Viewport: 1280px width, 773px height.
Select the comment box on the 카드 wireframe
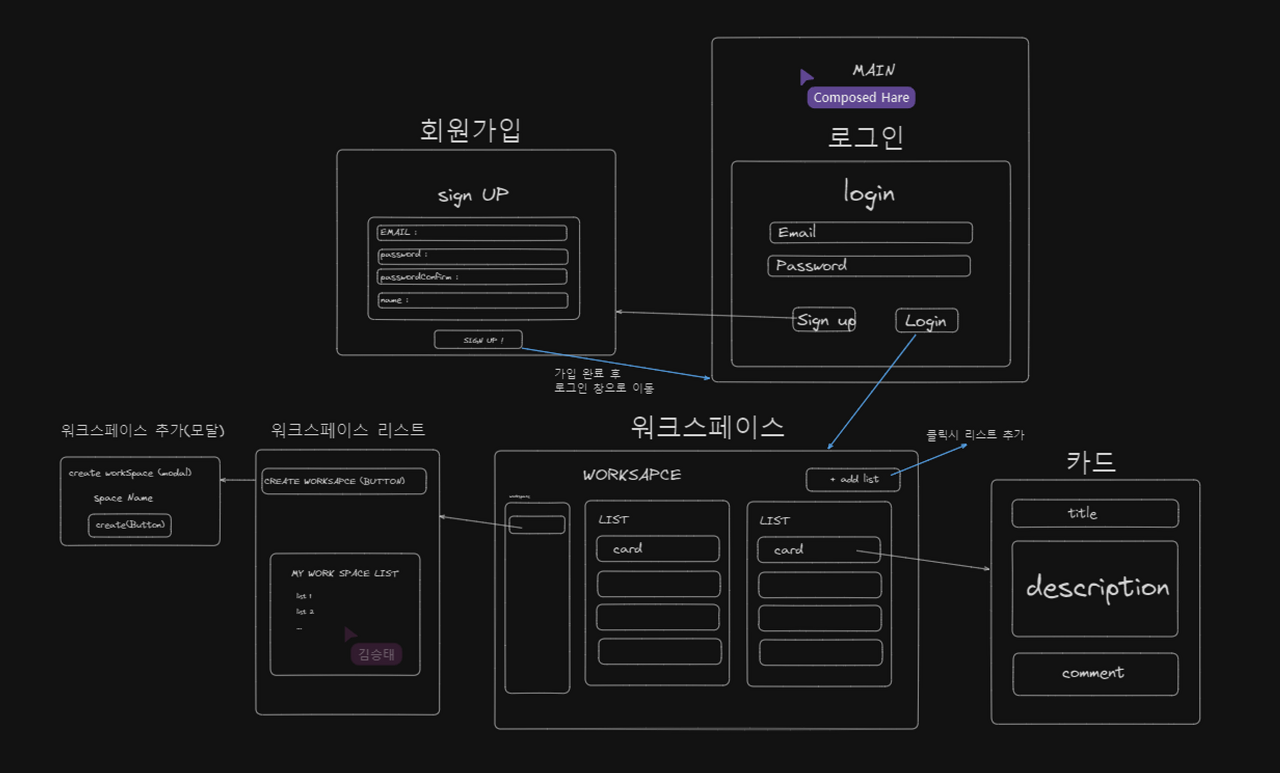click(1094, 673)
